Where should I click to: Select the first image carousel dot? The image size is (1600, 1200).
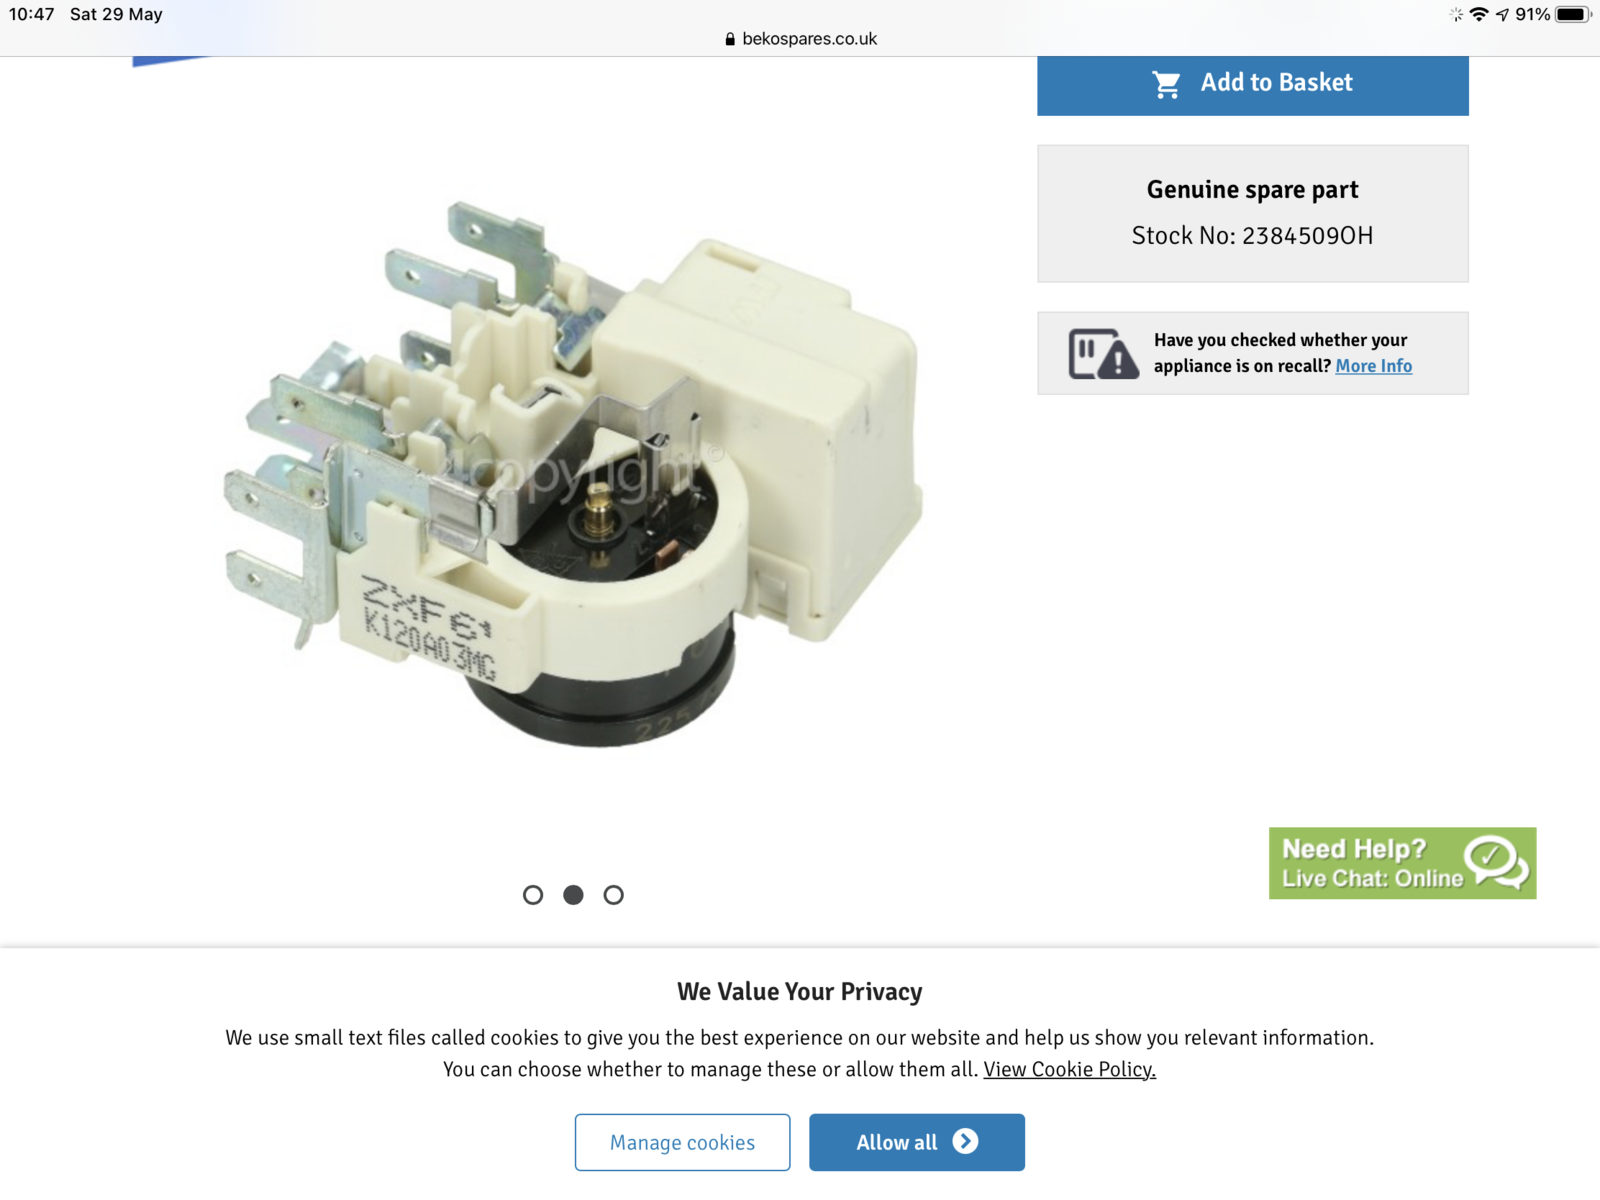click(533, 895)
